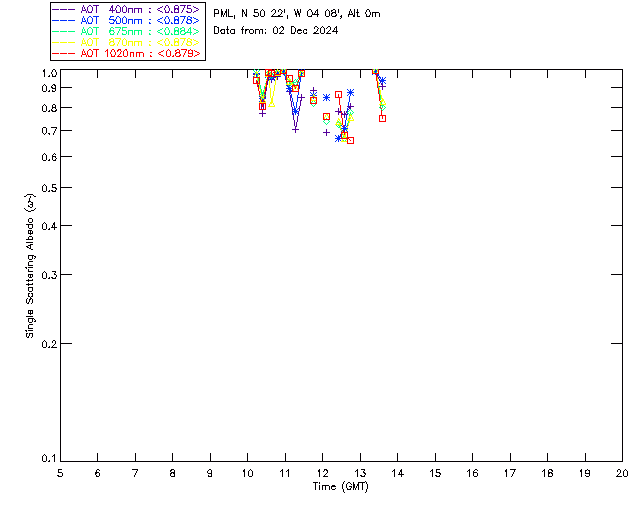
Task: Click the y-axis tick label 1.0
Action: tap(46, 74)
